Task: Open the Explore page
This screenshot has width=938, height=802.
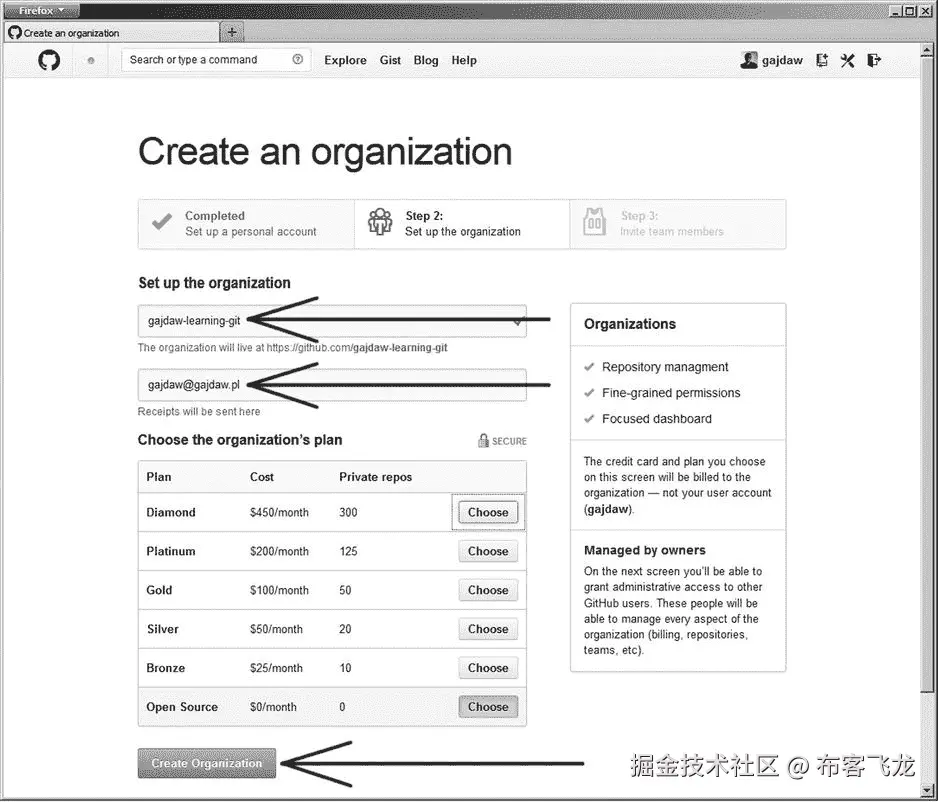Action: click(345, 60)
